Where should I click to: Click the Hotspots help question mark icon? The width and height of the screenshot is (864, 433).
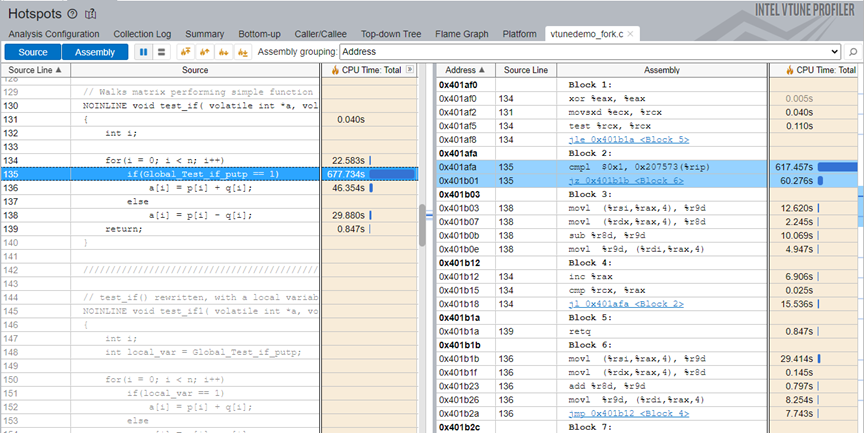pos(71,14)
